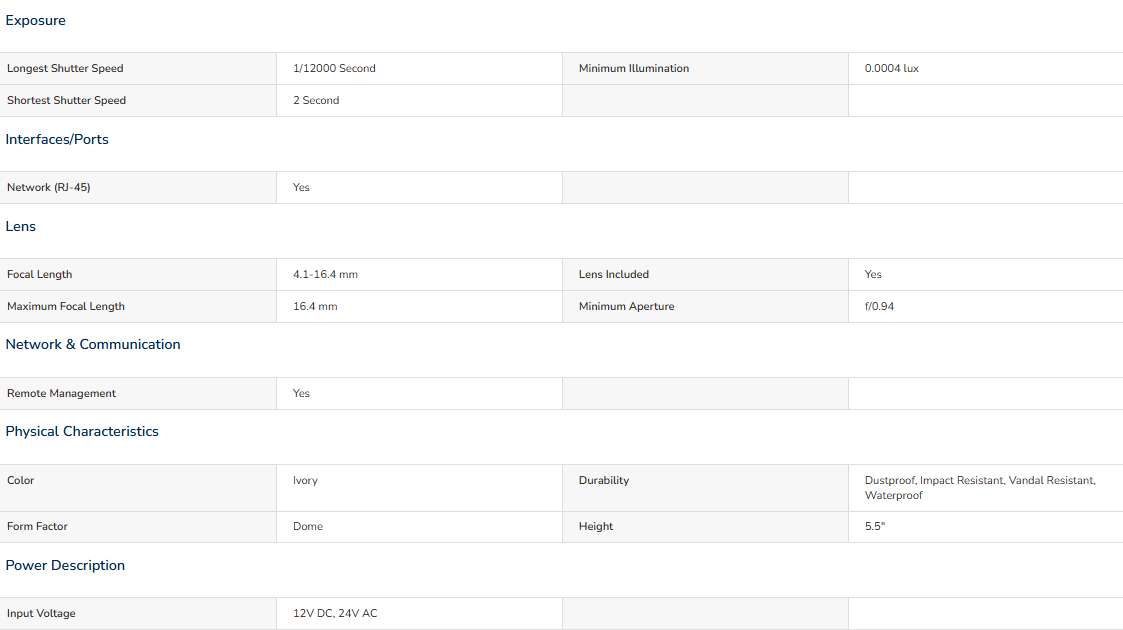This screenshot has width=1123, height=630.
Task: Click the Height 5.5" value
Action: [x=875, y=527]
